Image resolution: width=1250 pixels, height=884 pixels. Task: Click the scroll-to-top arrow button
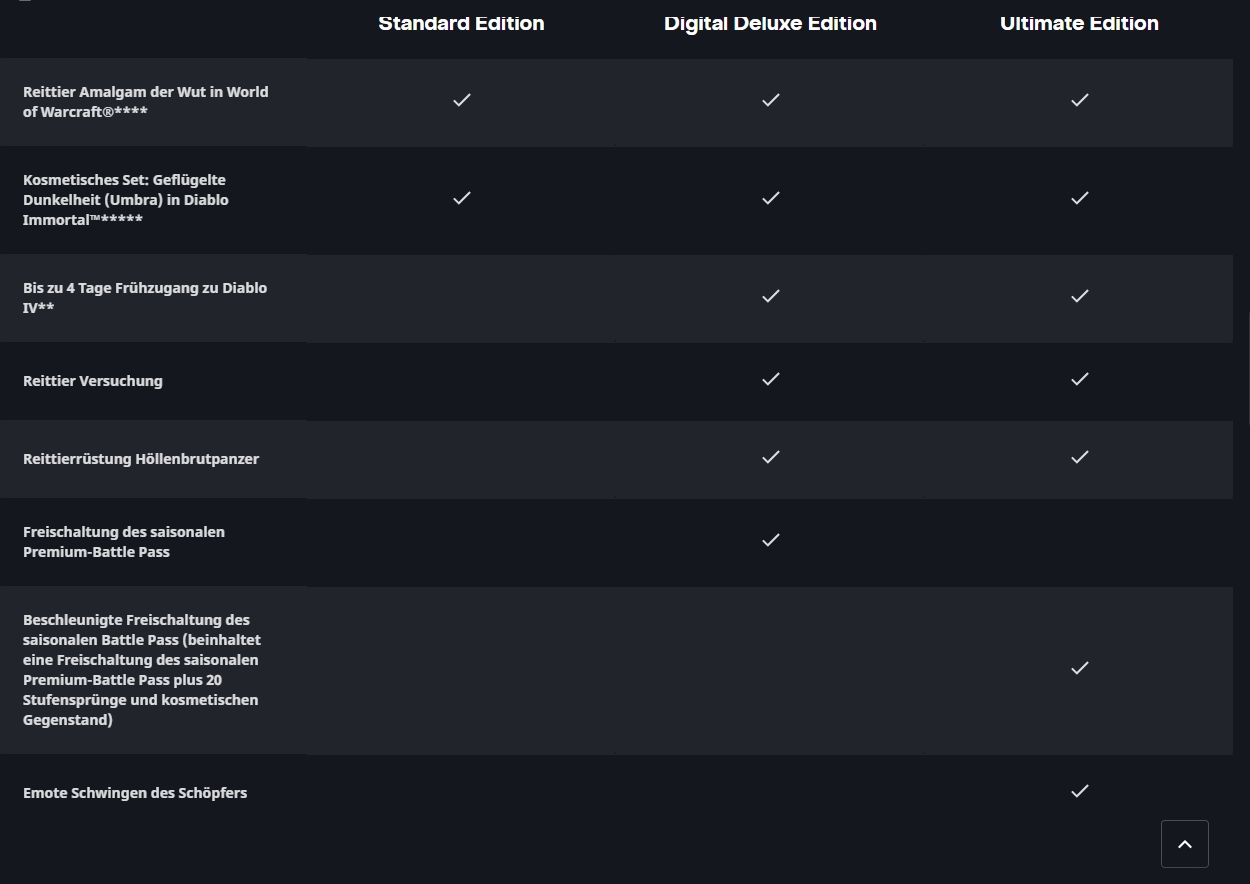click(x=1184, y=844)
